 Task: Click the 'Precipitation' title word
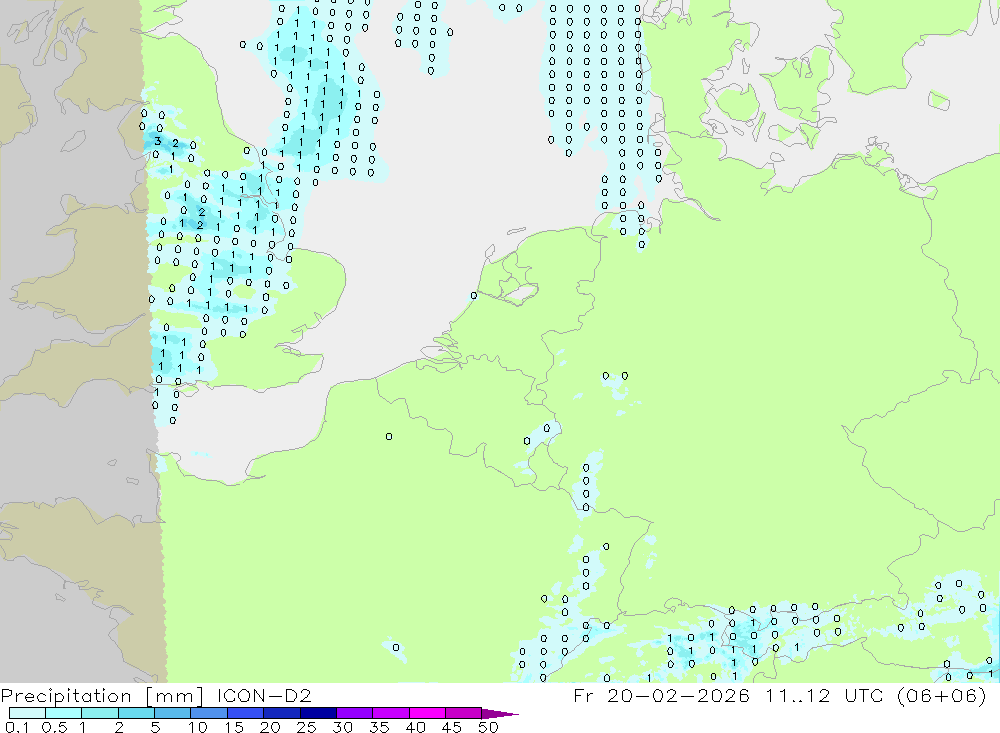tap(66, 696)
